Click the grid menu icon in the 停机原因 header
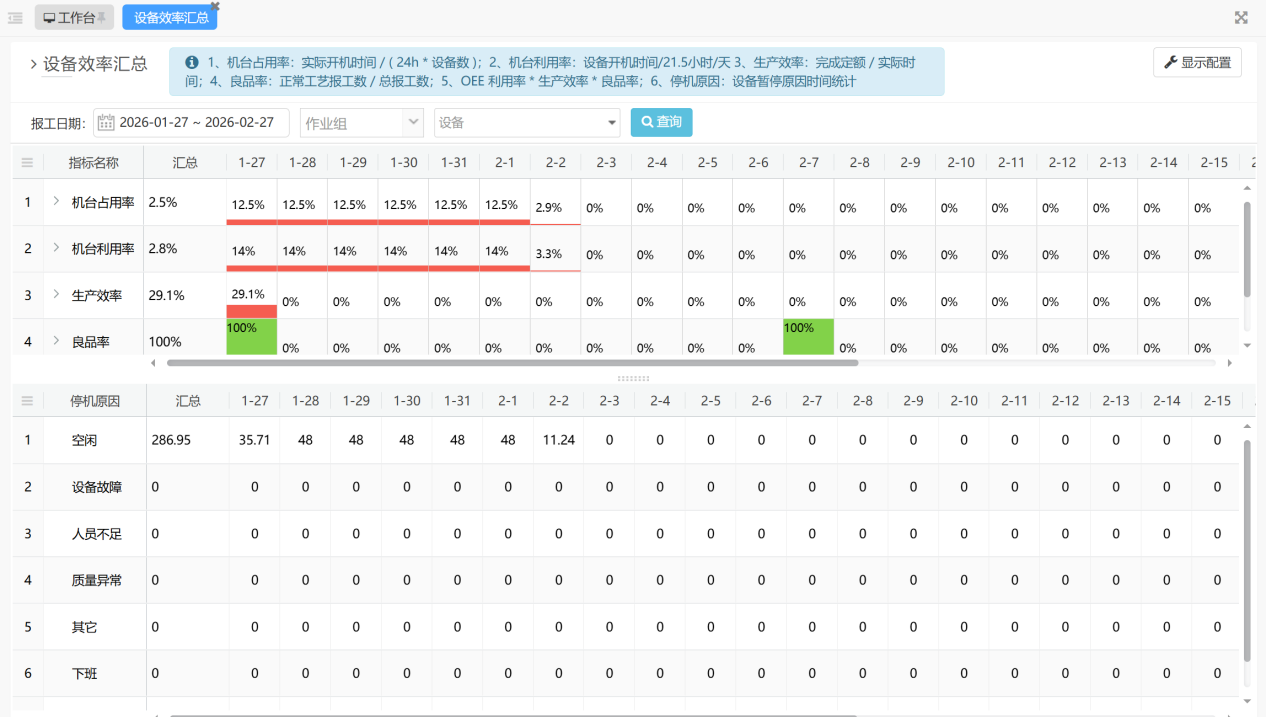The height and width of the screenshot is (717, 1266). (27, 400)
